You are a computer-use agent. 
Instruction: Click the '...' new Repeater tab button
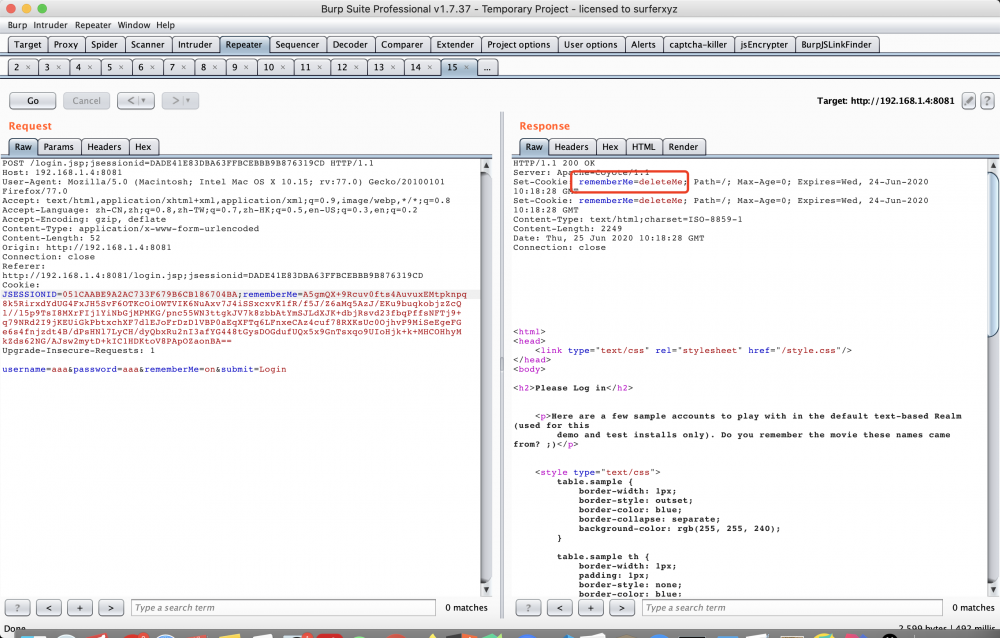pos(486,68)
